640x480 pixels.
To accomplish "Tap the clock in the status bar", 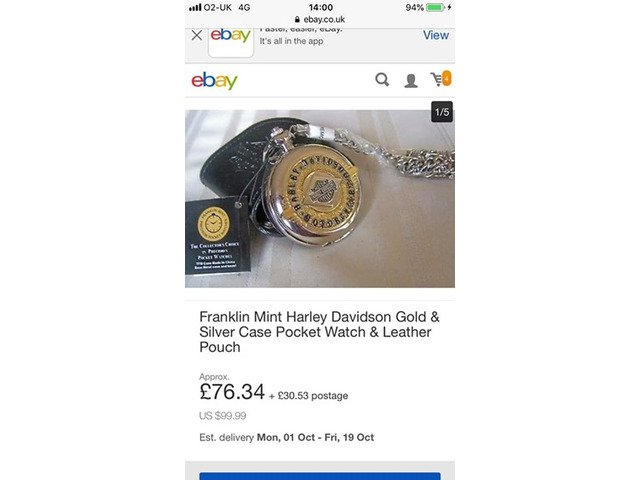I will pos(321,7).
